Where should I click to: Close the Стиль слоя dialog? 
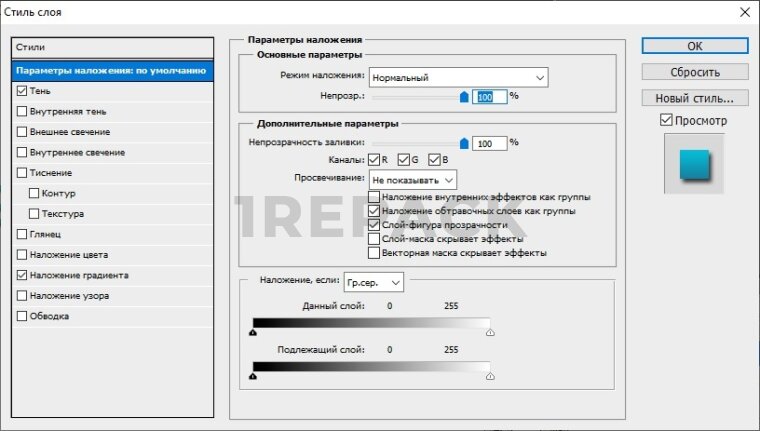click(x=743, y=13)
